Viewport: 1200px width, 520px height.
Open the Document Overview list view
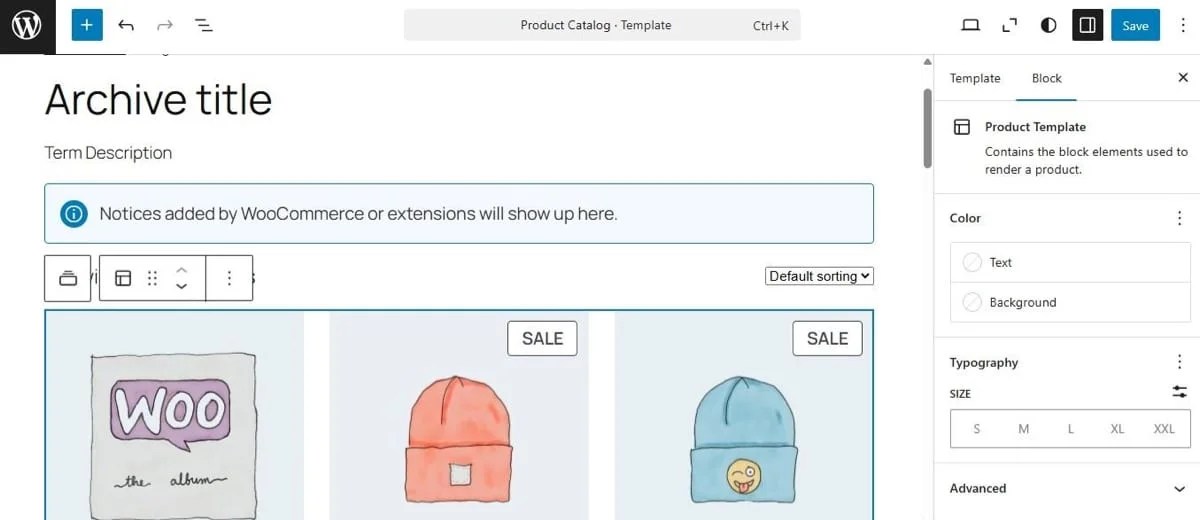tap(203, 26)
